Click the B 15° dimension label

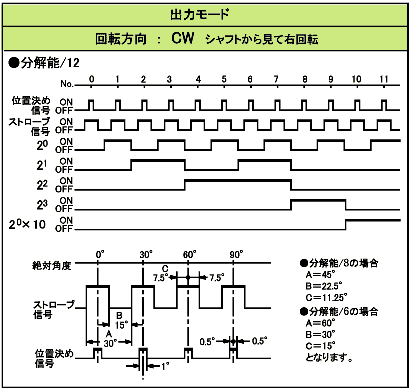(x=121, y=320)
